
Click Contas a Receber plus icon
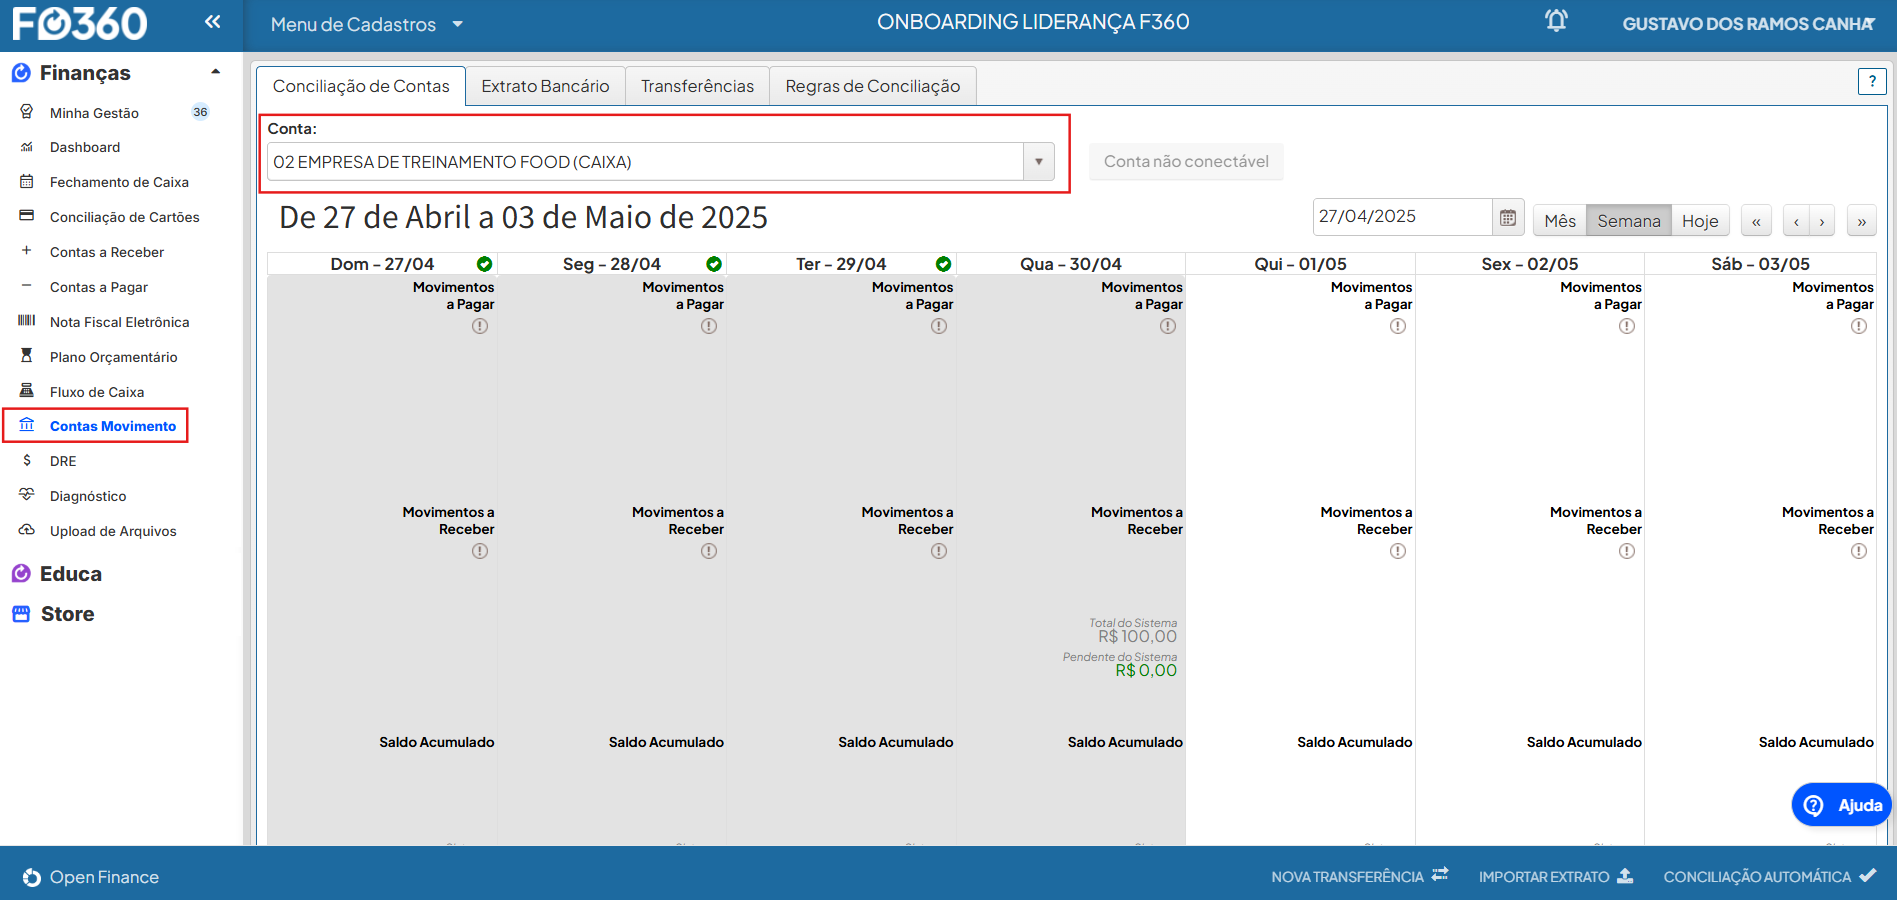27,251
